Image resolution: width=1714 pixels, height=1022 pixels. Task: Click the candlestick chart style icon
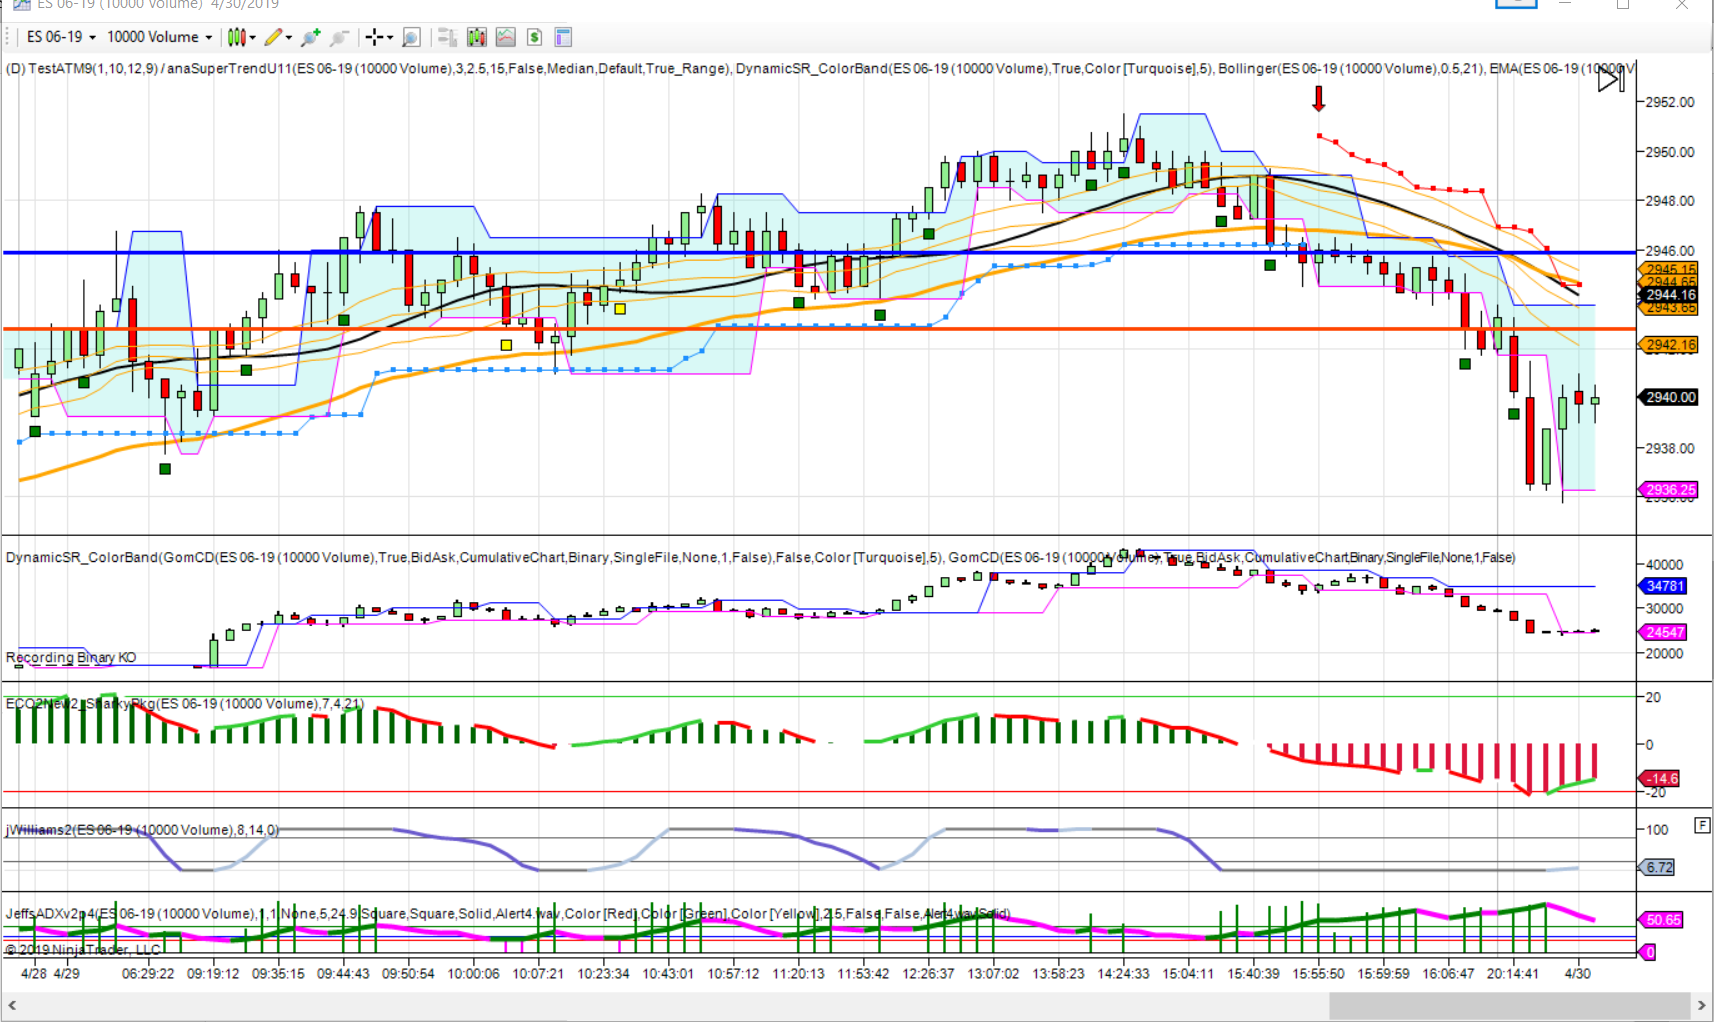point(236,37)
